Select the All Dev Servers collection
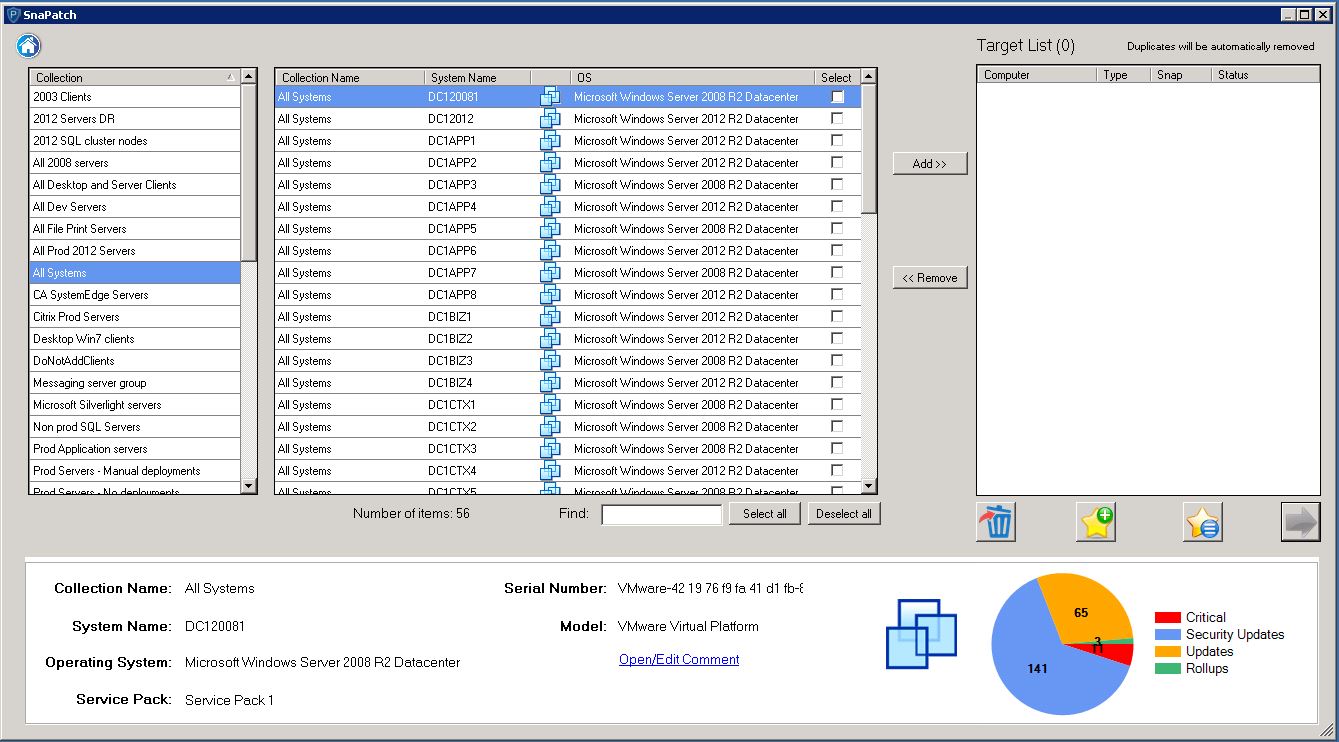 (135, 207)
